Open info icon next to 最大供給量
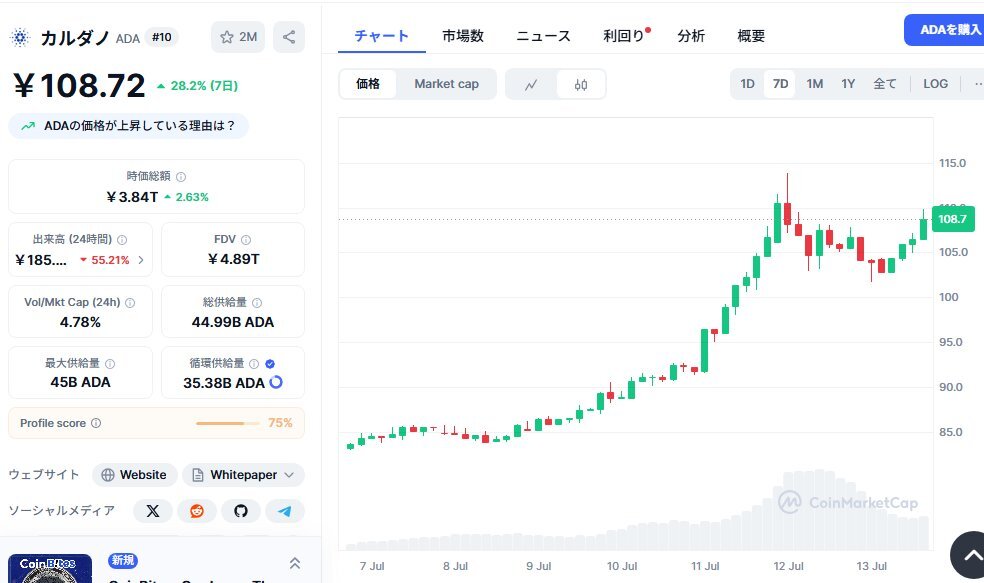 pos(110,364)
